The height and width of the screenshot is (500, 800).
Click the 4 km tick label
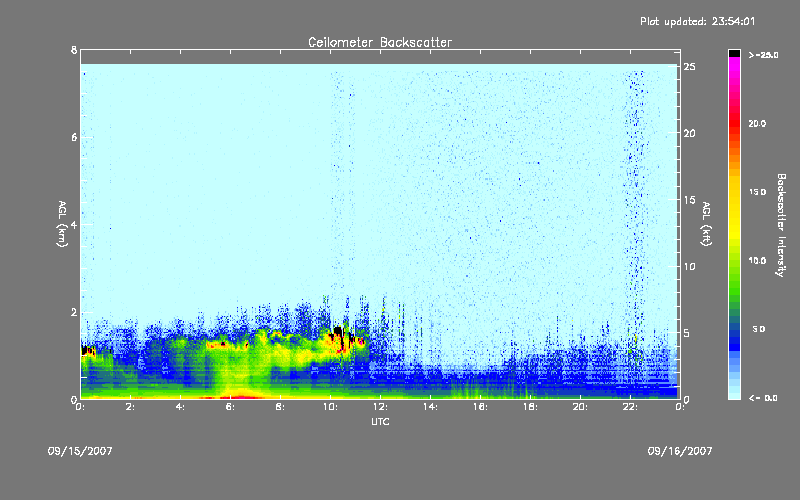click(x=74, y=224)
